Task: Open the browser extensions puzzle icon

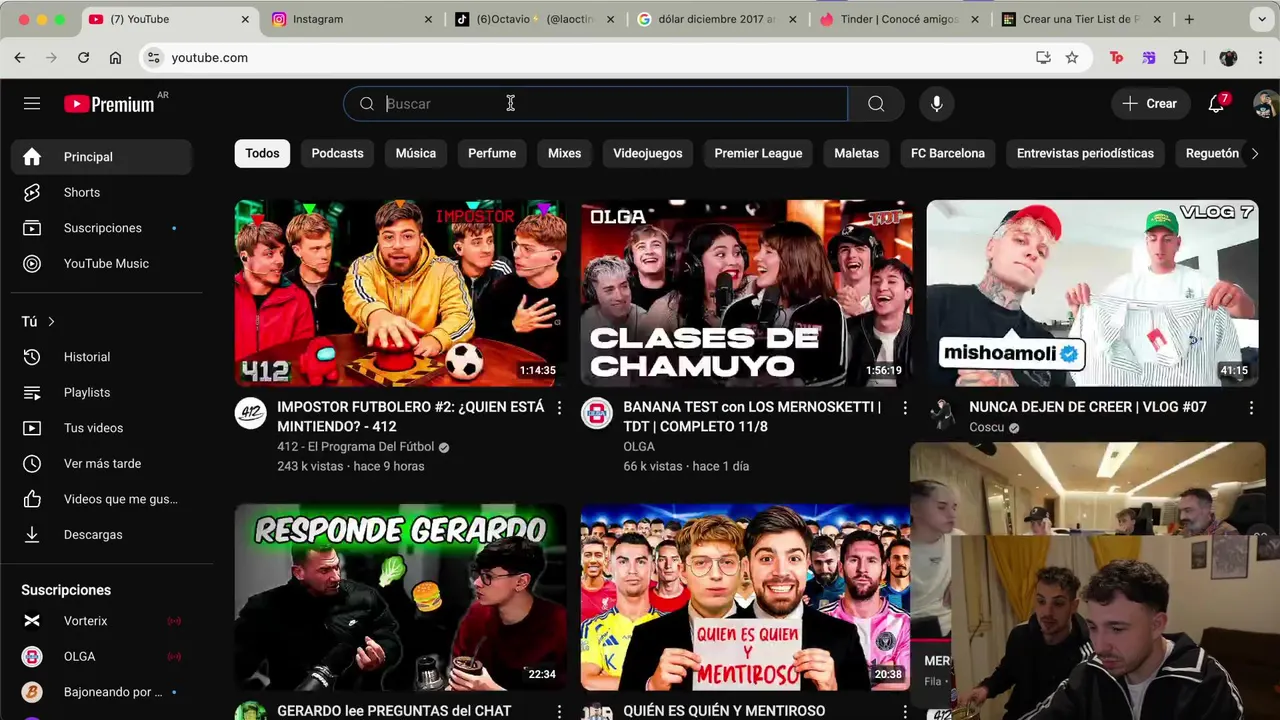Action: (x=1181, y=58)
